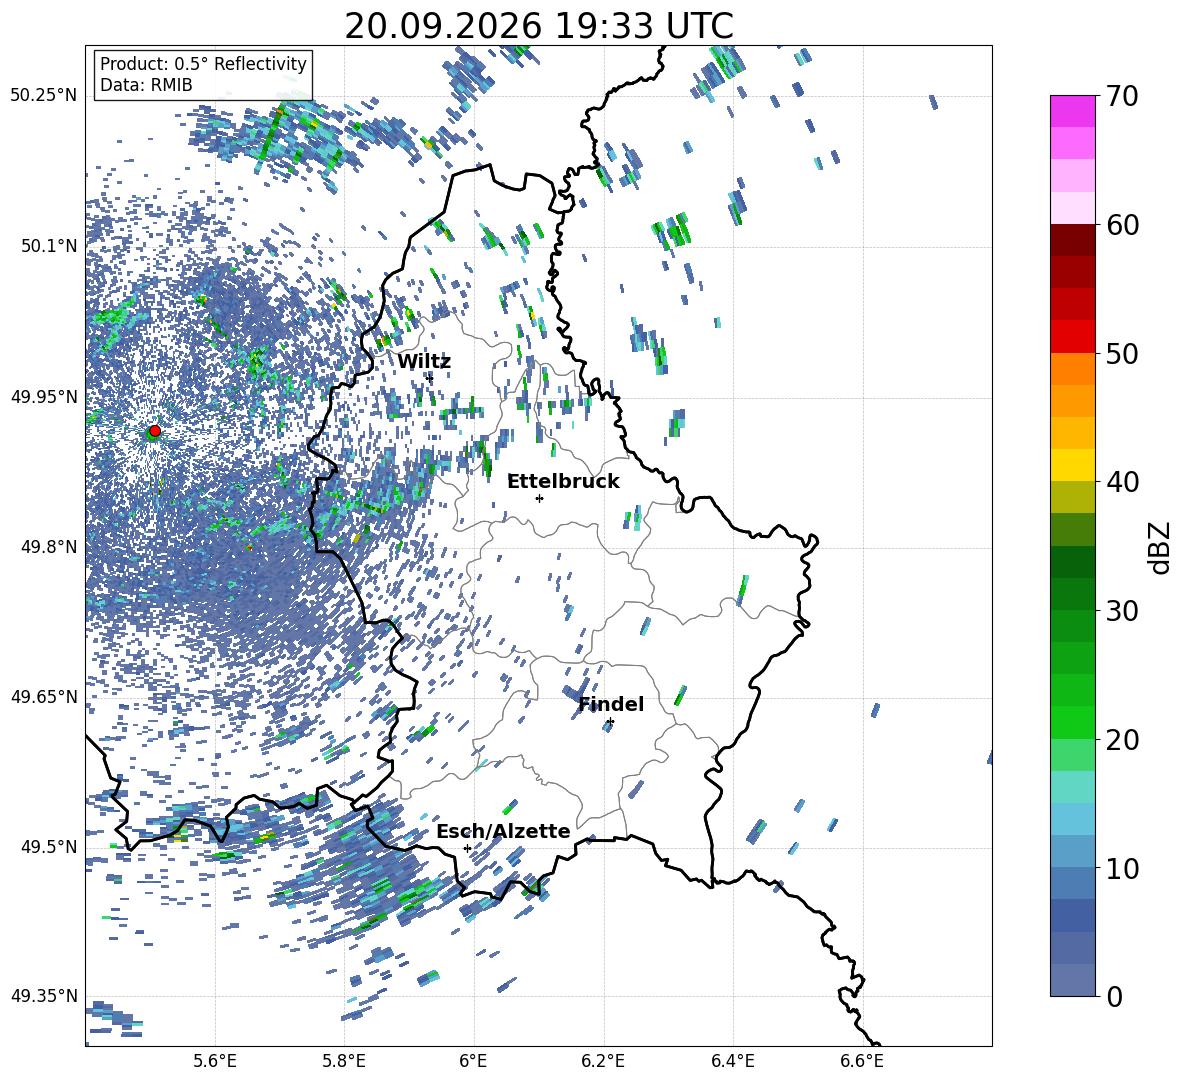Click the red 50 dBZ color band
The height and width of the screenshot is (1081, 1184).
tap(1072, 337)
